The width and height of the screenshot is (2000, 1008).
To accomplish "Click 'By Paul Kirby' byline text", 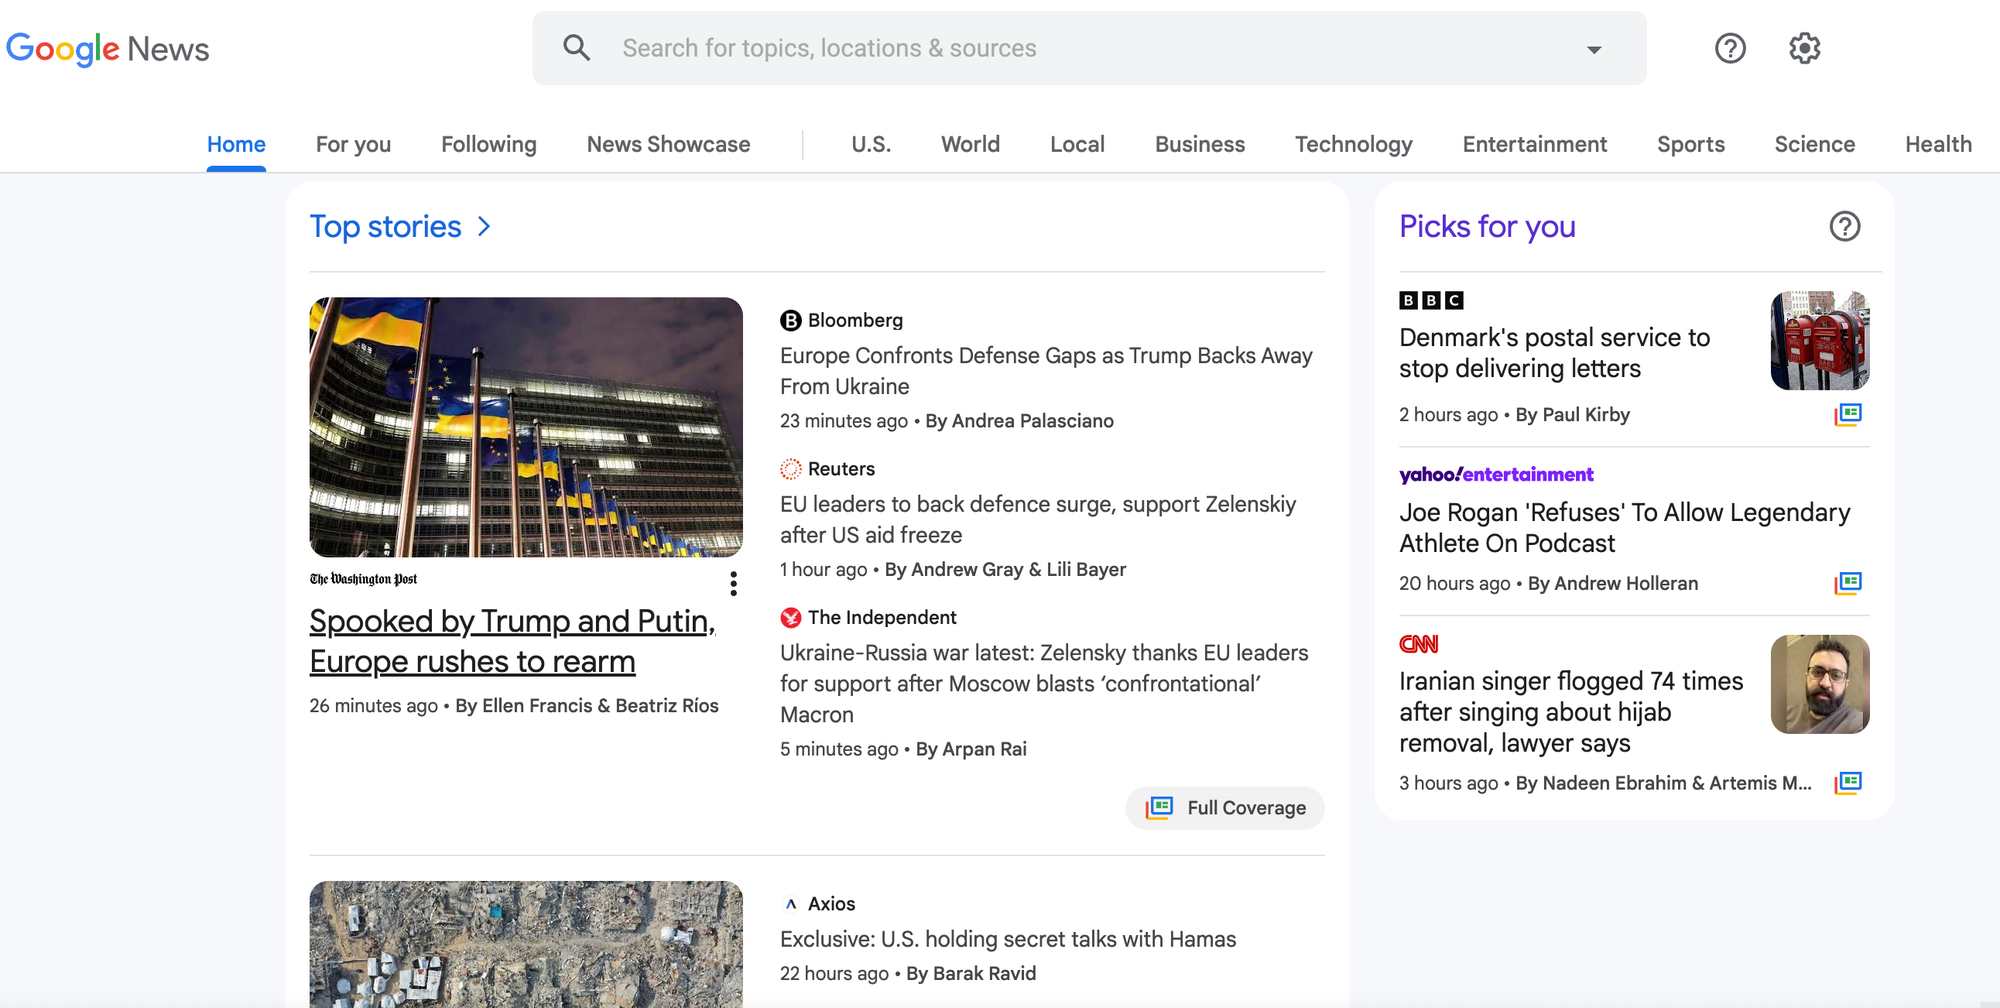I will [1572, 415].
